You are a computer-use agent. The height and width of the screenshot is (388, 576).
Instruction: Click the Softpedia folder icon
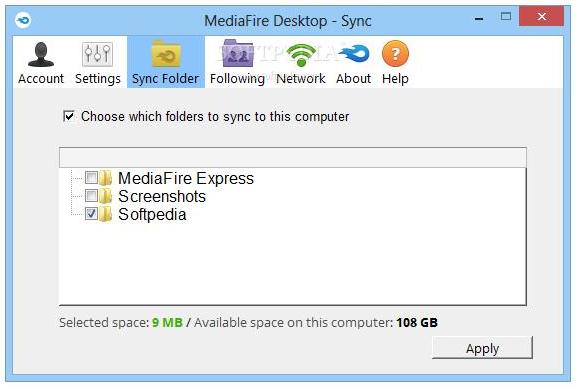click(106, 214)
